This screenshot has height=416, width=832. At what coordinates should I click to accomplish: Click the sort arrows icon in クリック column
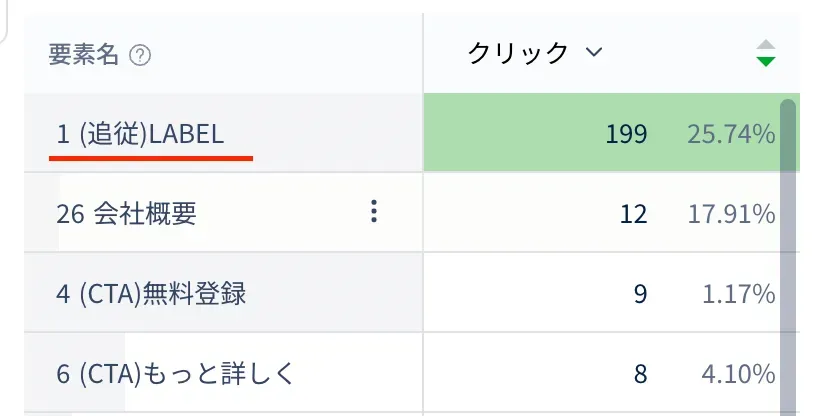[x=766, y=53]
